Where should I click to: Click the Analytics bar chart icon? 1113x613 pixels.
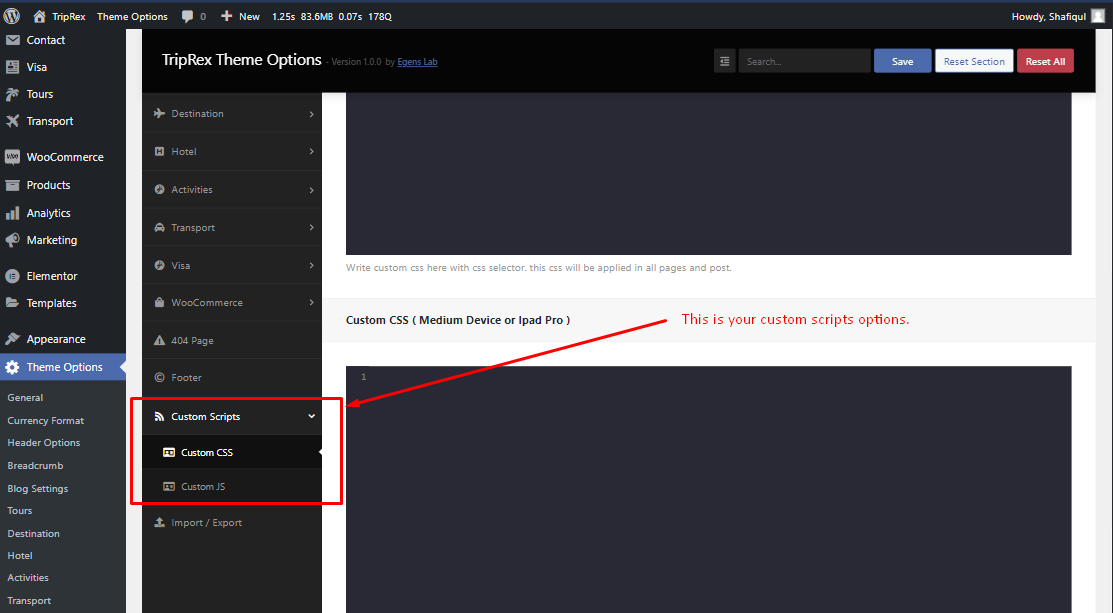point(12,213)
